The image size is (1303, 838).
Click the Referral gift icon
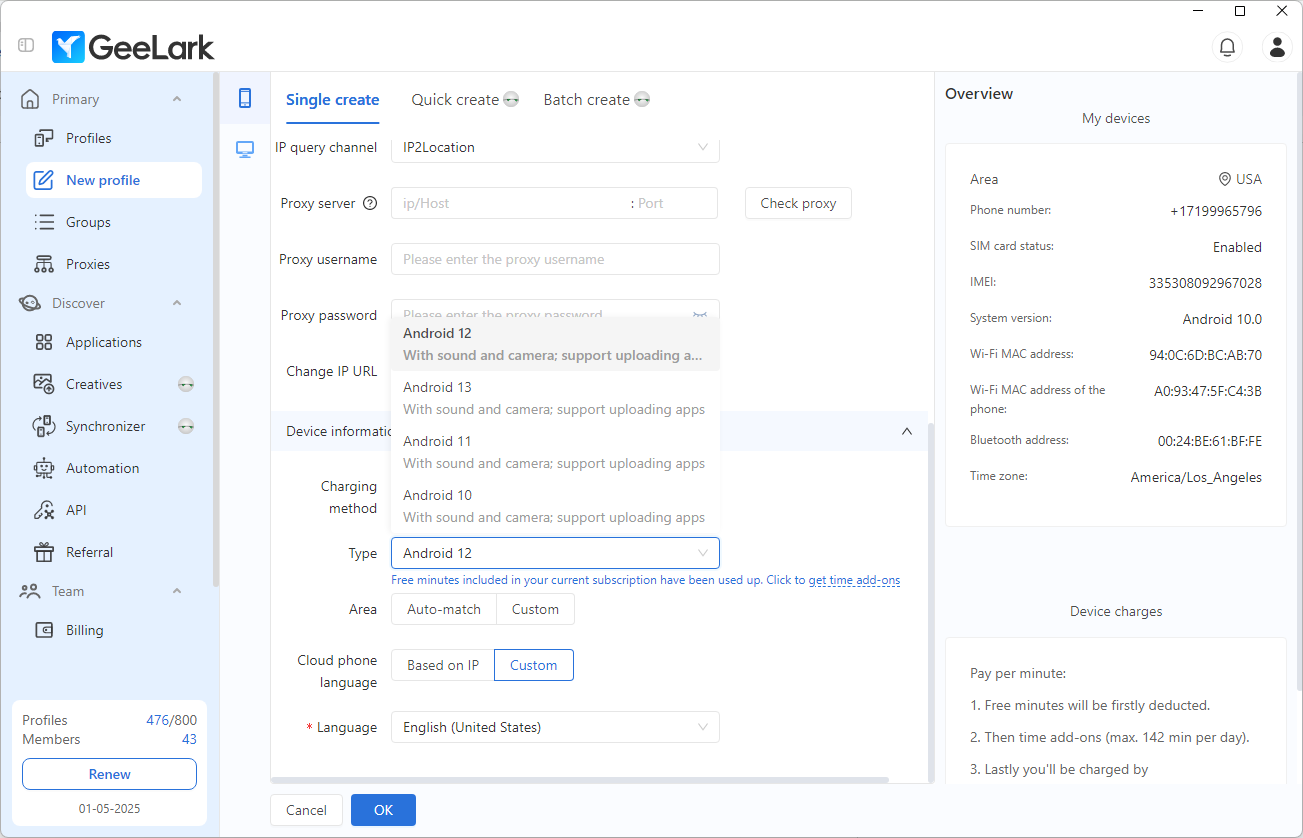pyautogui.click(x=44, y=552)
